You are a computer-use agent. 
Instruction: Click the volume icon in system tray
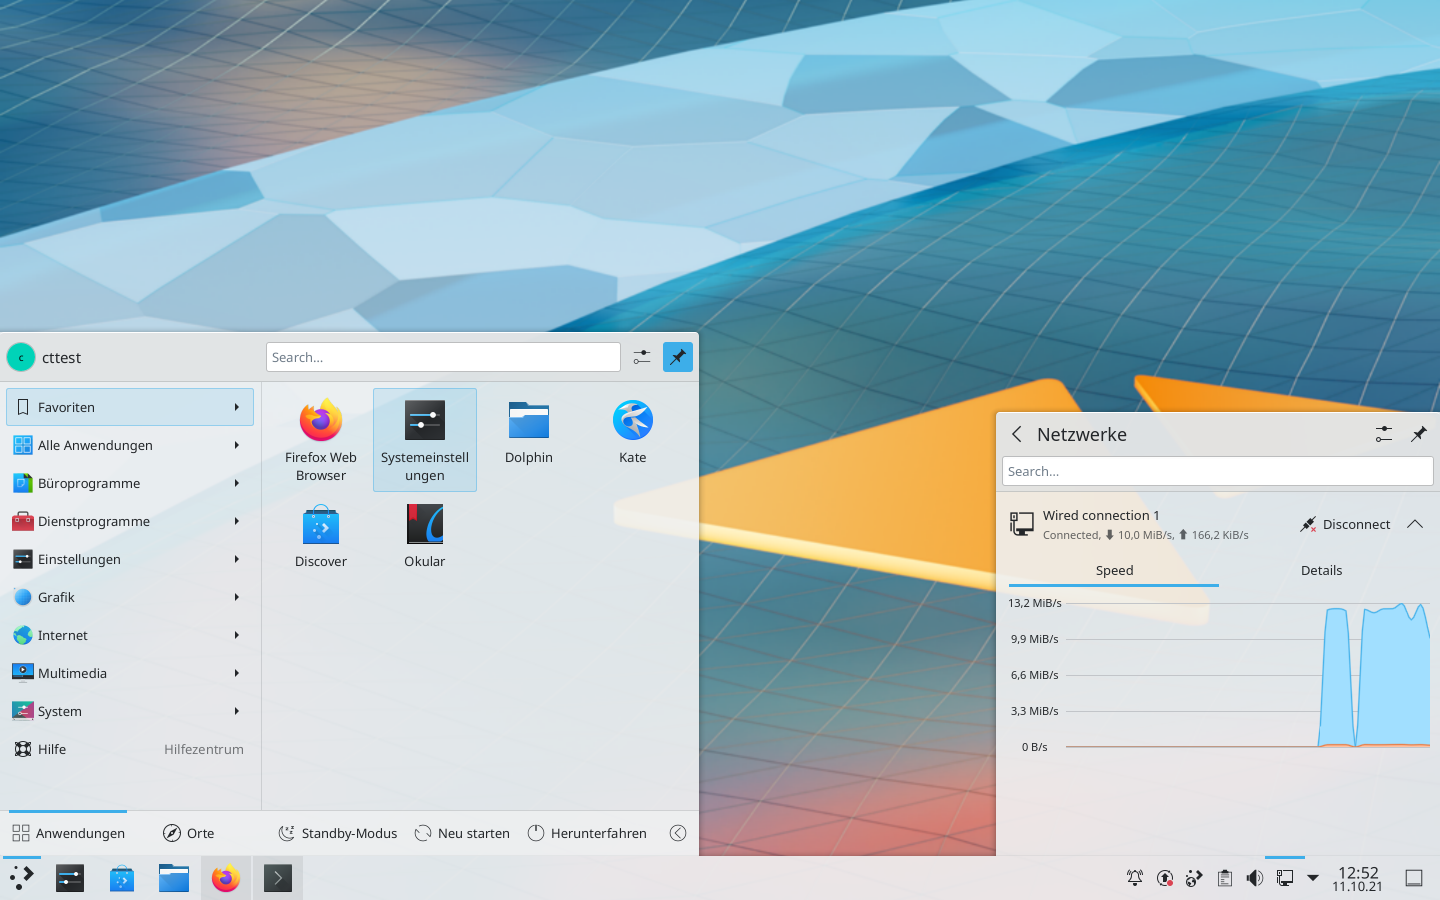(1254, 878)
